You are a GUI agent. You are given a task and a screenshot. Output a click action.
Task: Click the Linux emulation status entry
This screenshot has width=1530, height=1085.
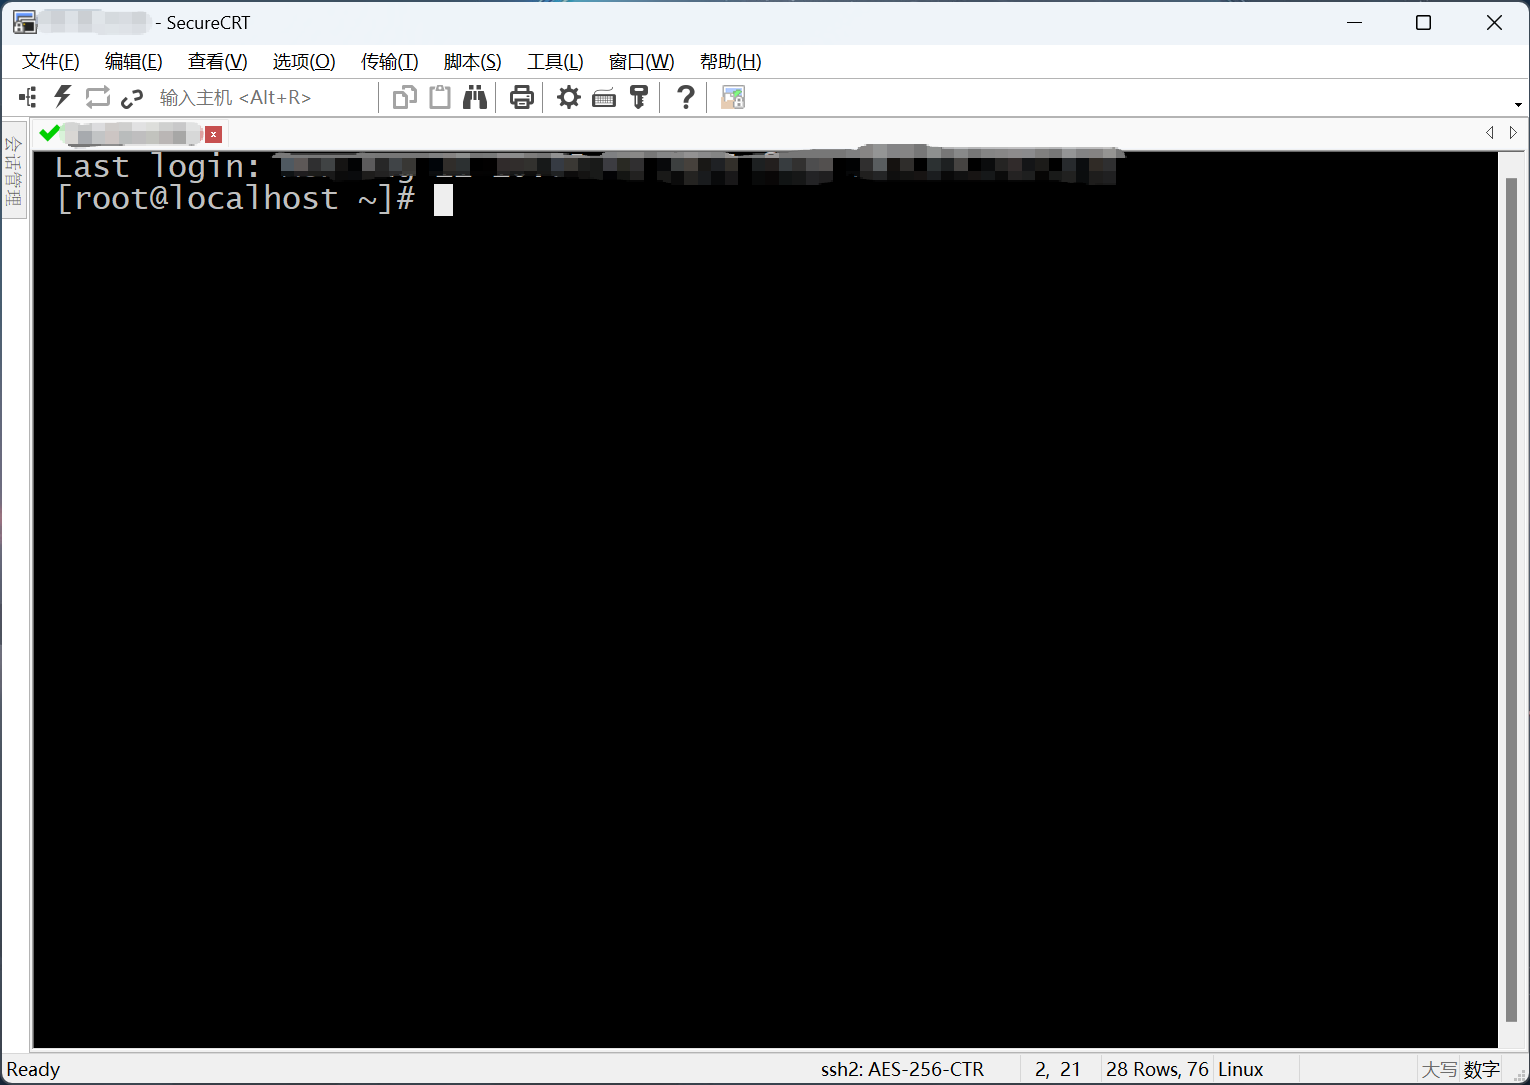click(x=1240, y=1070)
